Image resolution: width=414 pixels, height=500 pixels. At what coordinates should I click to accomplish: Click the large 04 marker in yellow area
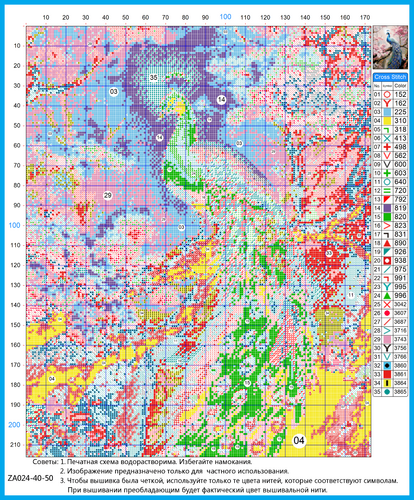pos(299,441)
